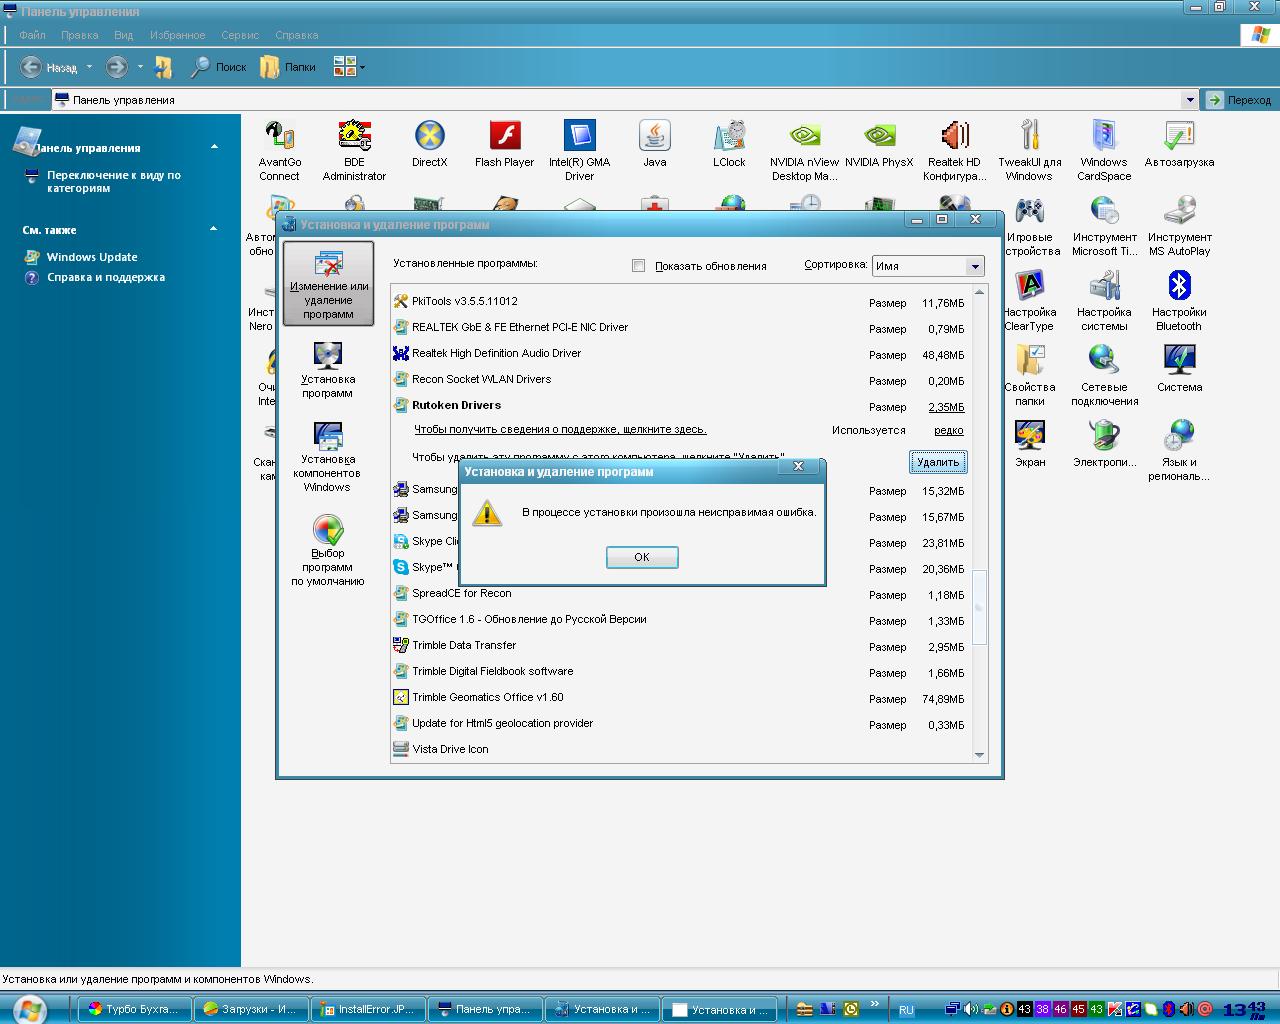Collapse the См. также sidebar section
1280x1024 pixels.
click(214, 229)
